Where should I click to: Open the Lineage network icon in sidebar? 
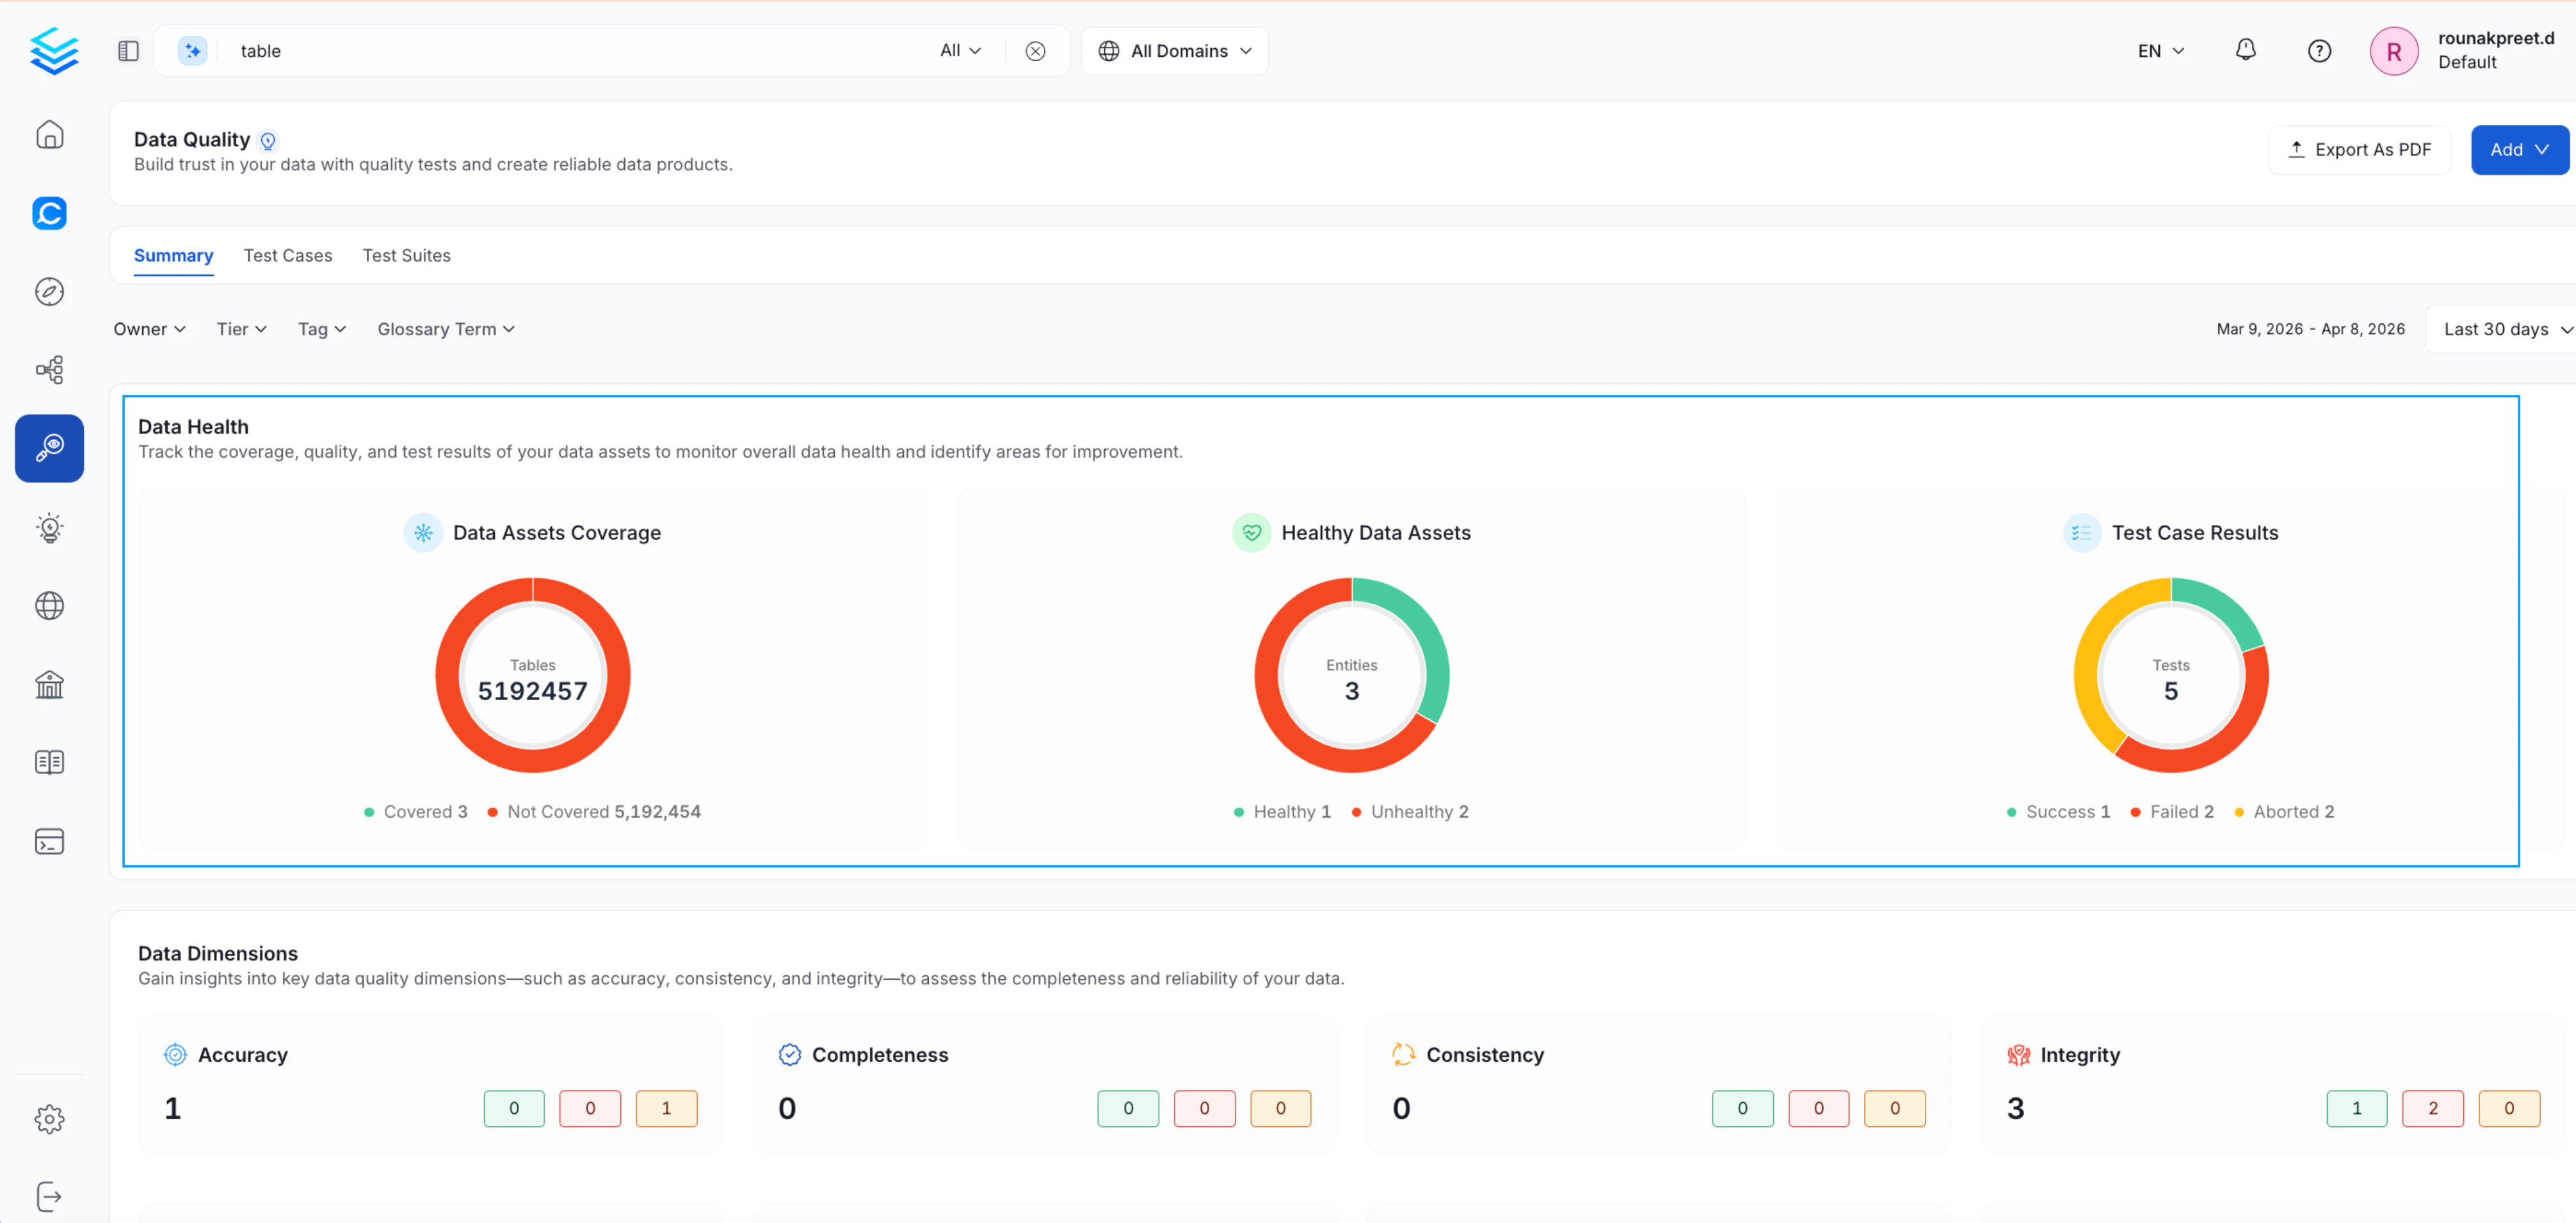pos(49,369)
